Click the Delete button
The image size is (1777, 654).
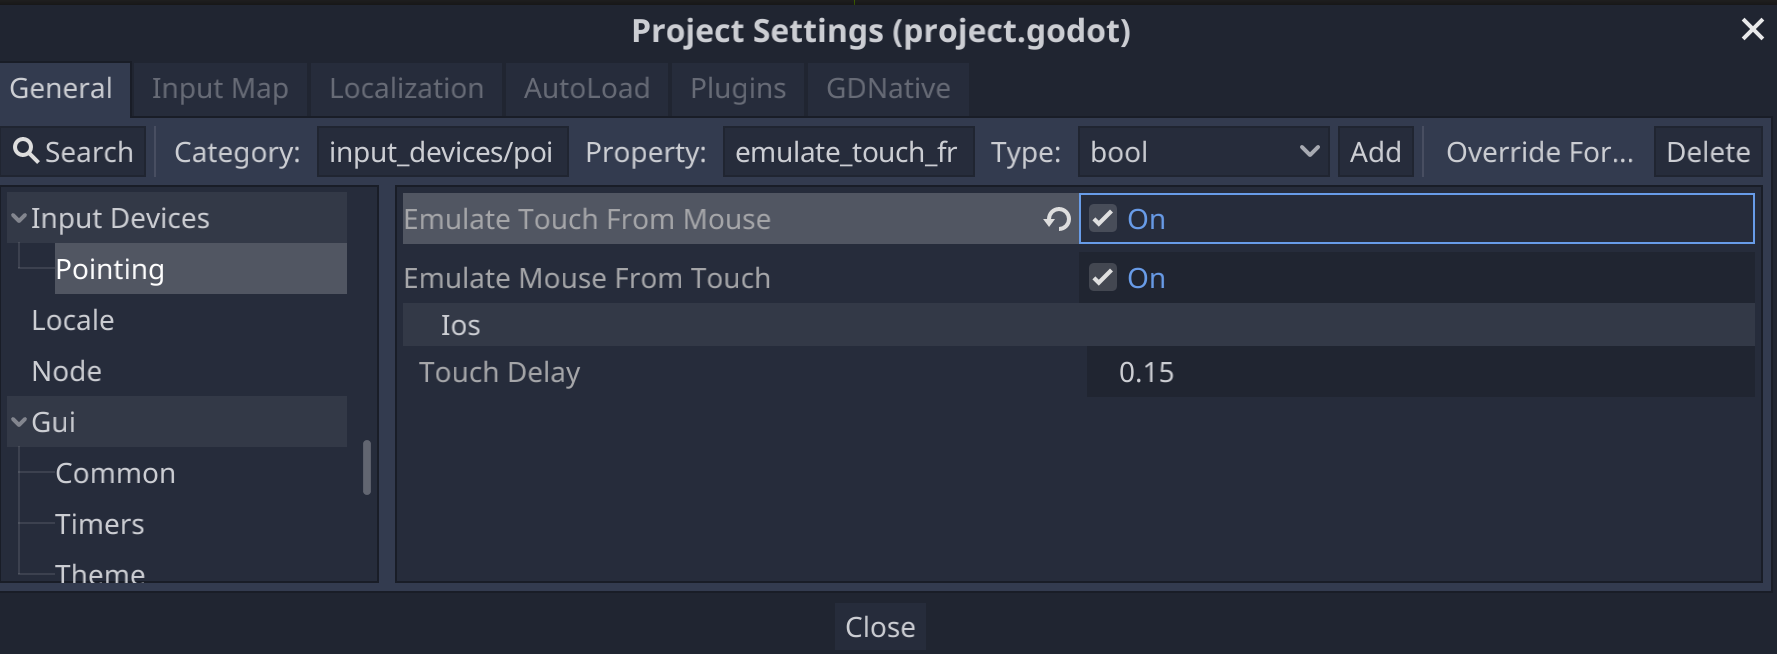1708,151
